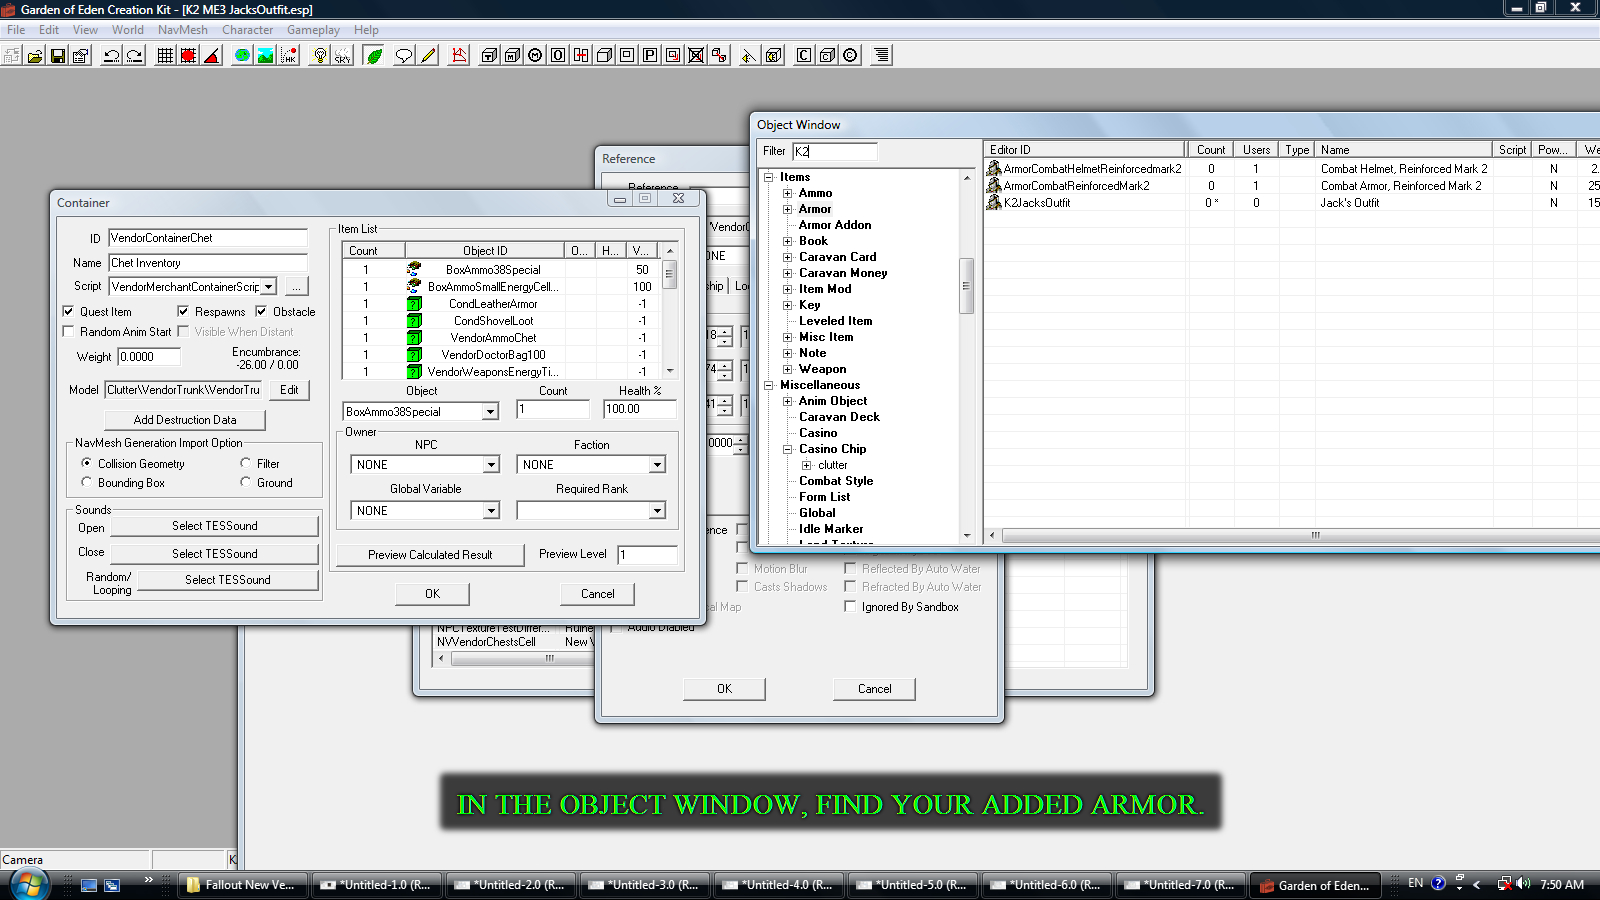Click the speech bubble dialogue icon
Image resolution: width=1600 pixels, height=900 pixels.
(x=403, y=56)
